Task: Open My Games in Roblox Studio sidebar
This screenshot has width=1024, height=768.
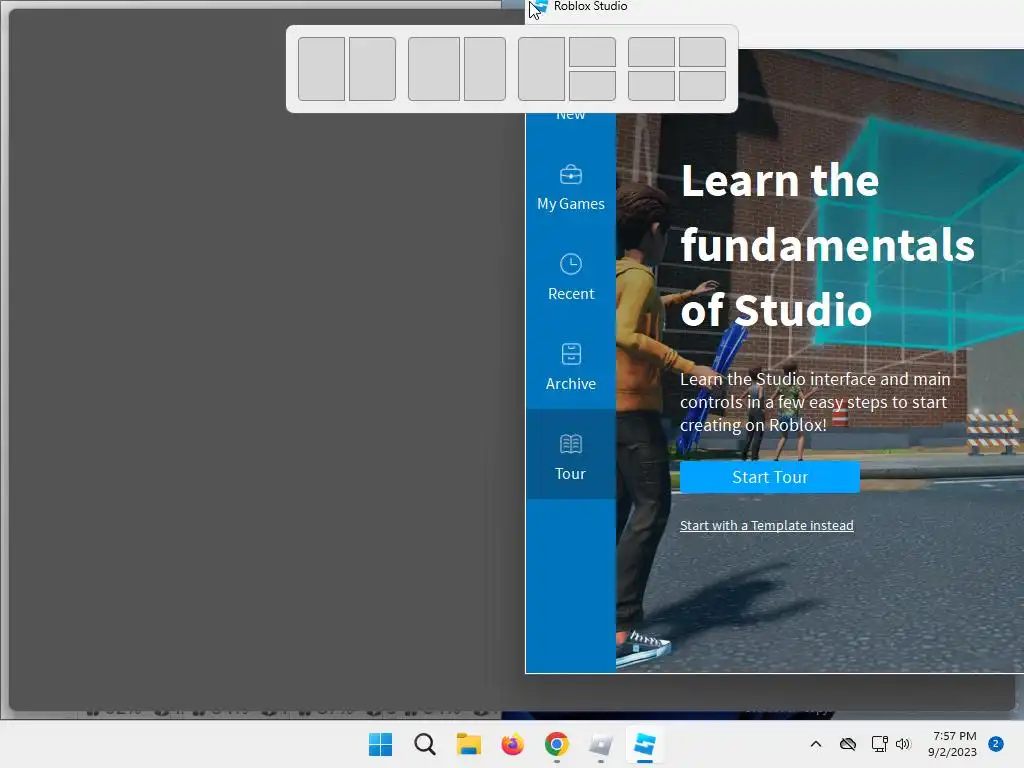Action: [571, 188]
